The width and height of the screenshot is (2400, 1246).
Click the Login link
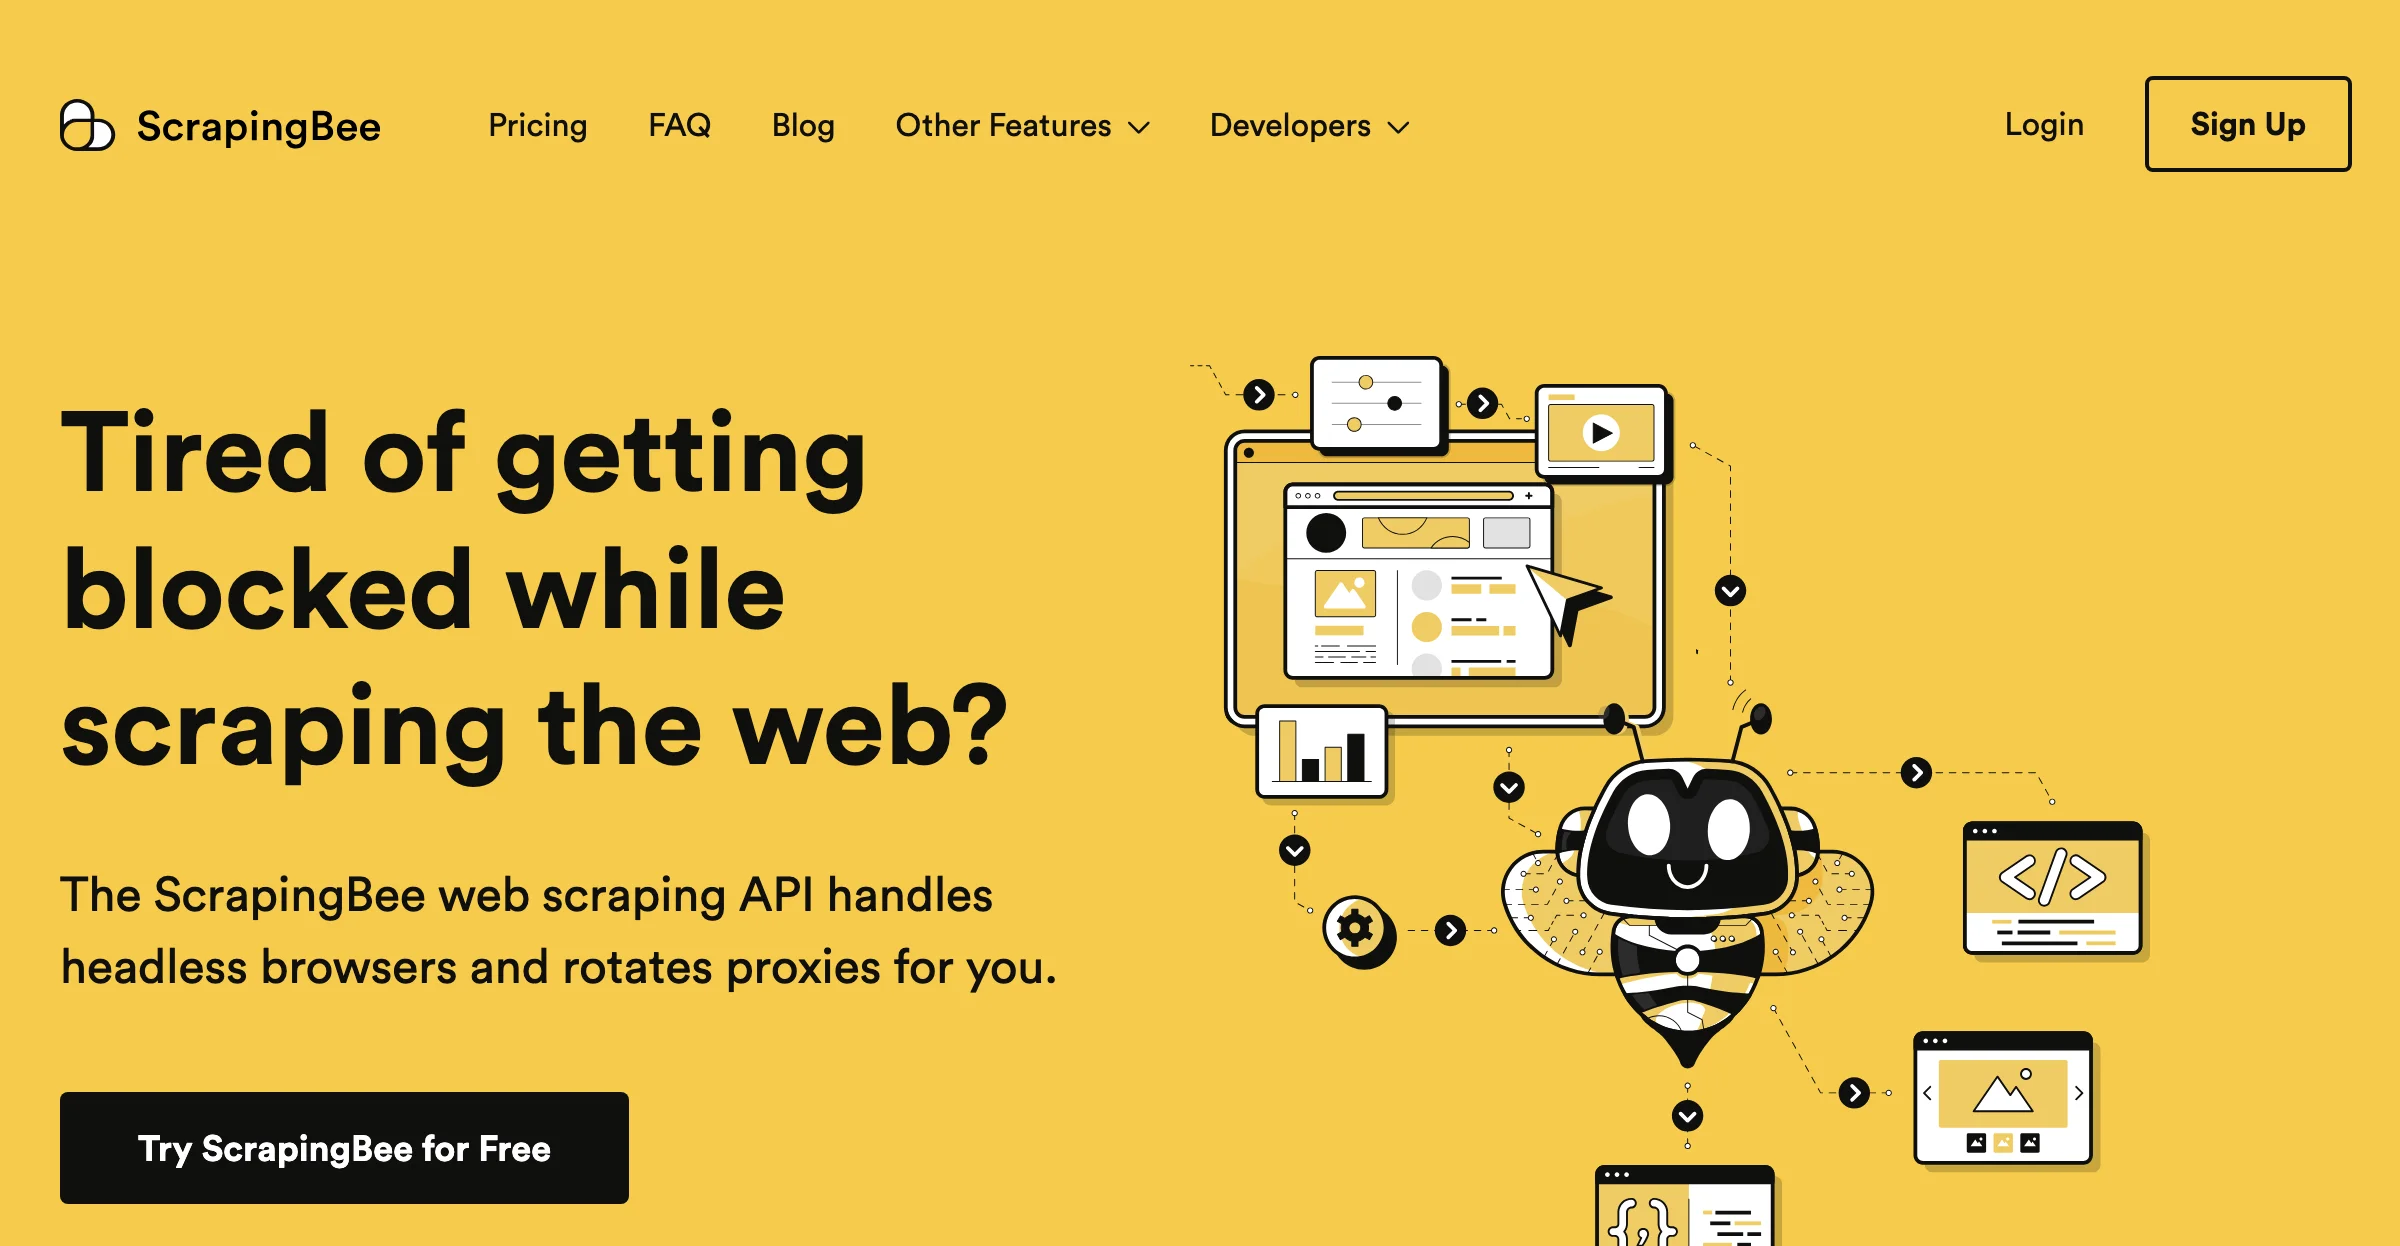click(2041, 125)
